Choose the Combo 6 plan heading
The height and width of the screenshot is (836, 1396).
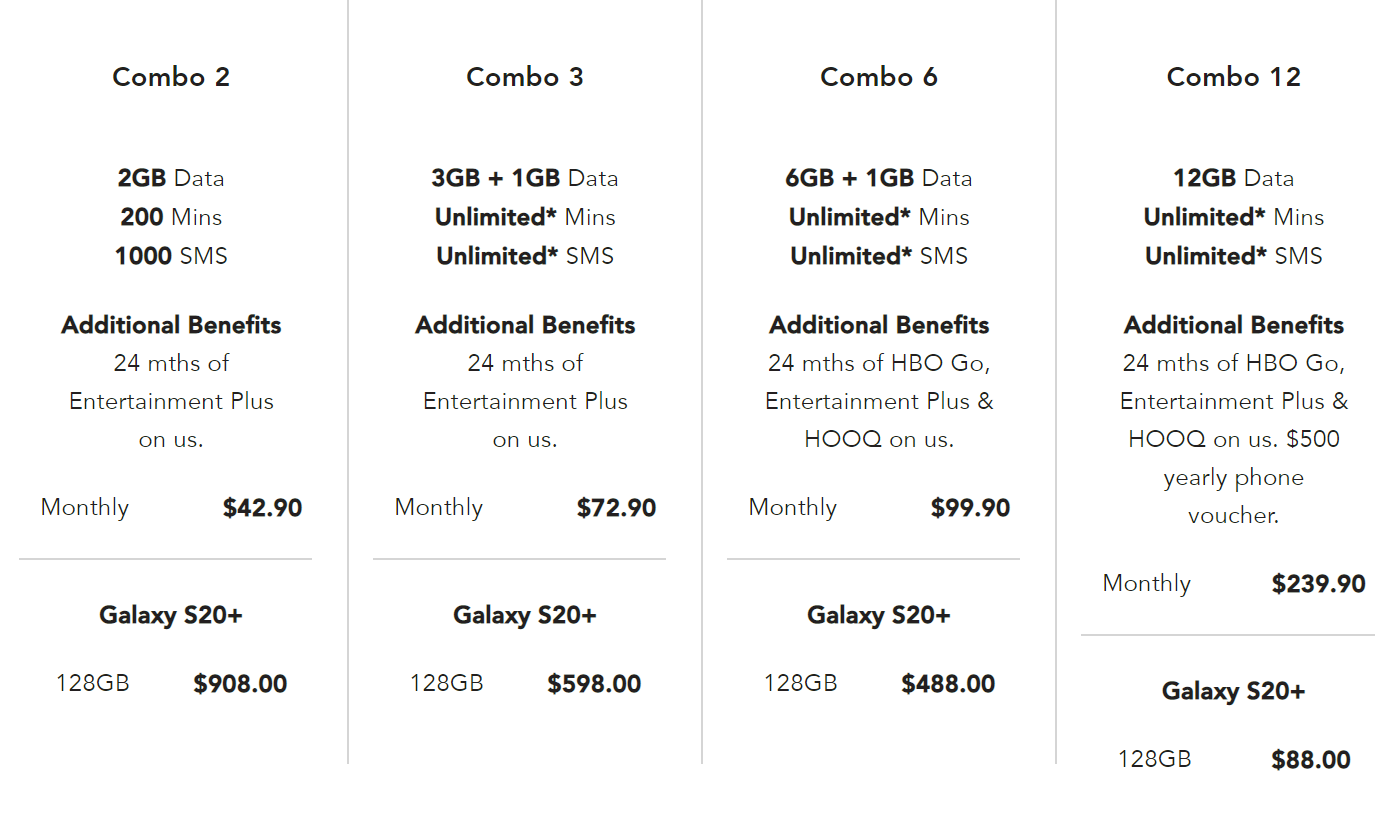[879, 77]
